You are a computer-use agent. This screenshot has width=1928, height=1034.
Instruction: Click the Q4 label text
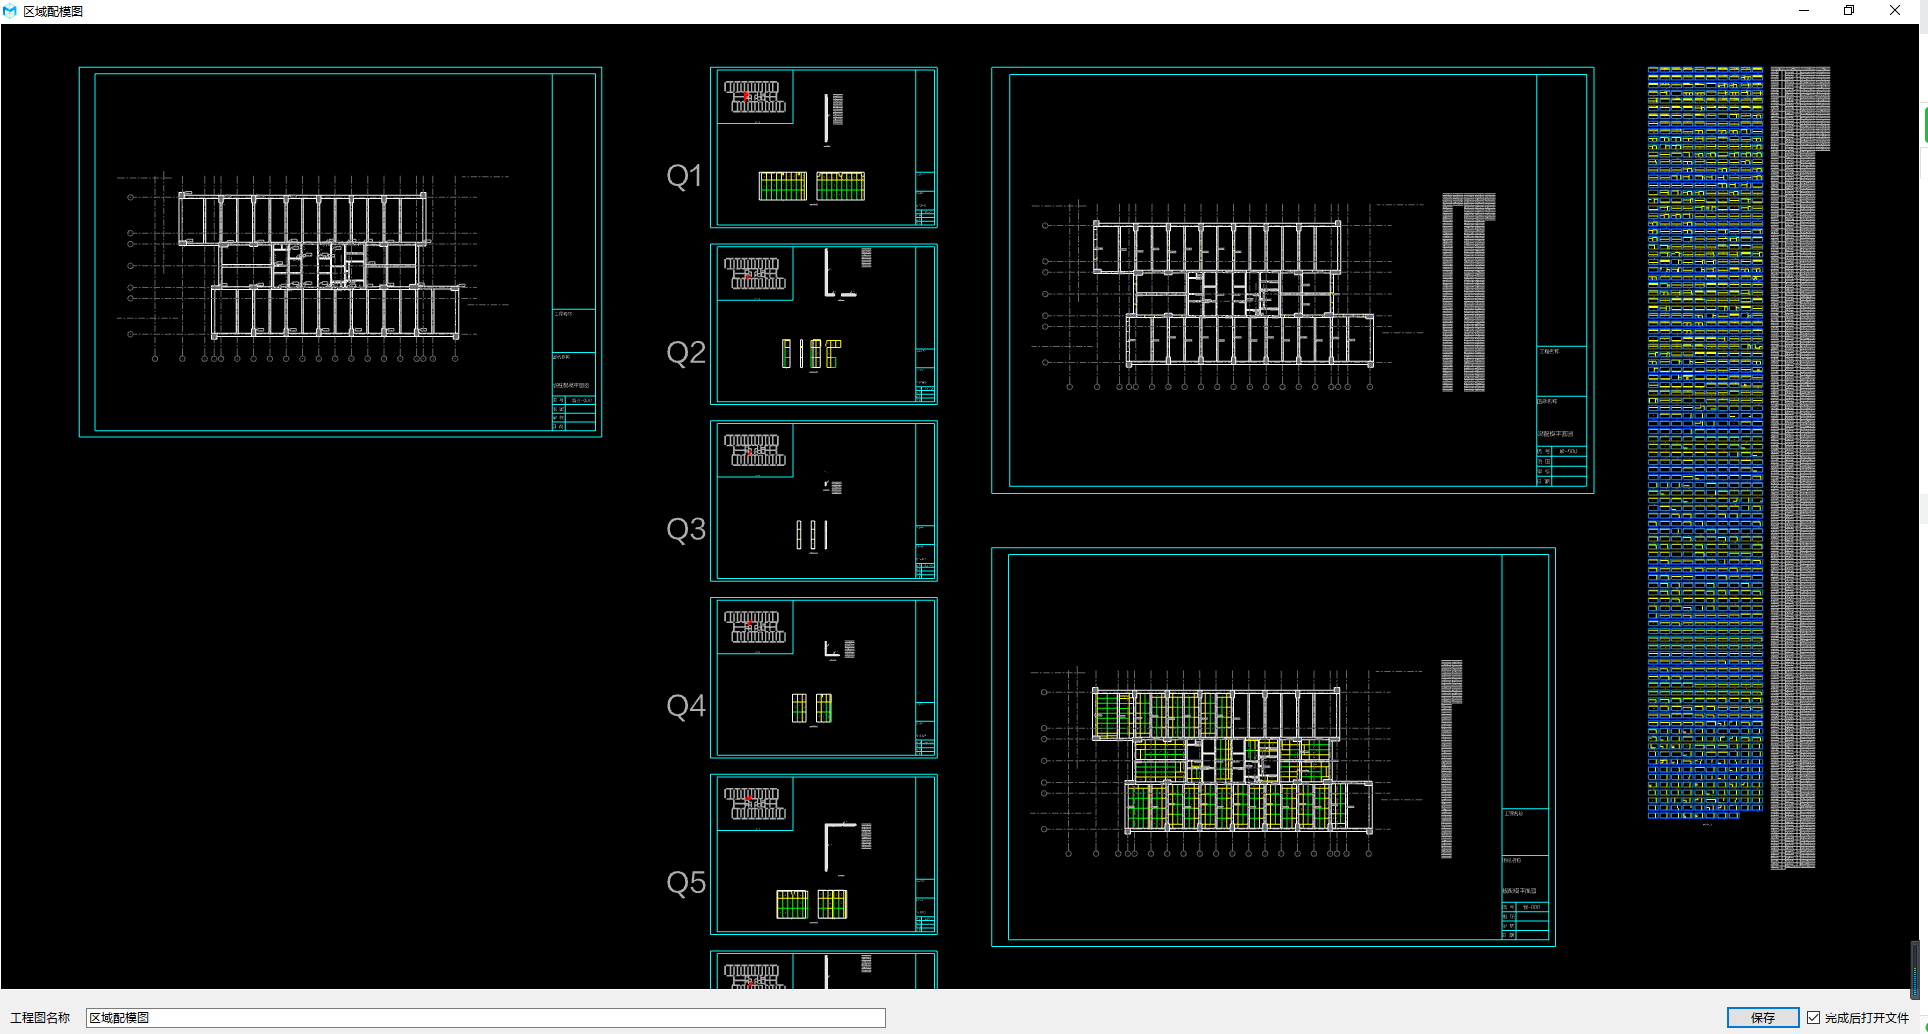coord(685,706)
